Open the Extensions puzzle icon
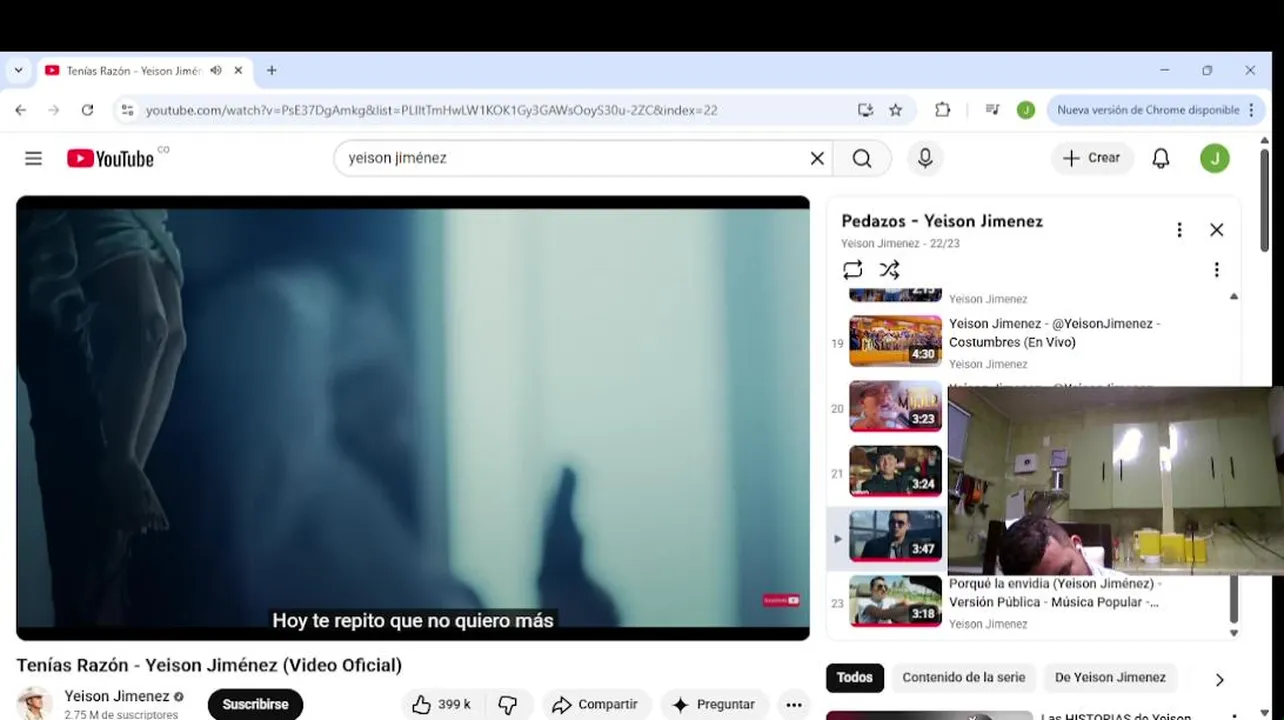This screenshot has height=720, width=1284. point(942,110)
